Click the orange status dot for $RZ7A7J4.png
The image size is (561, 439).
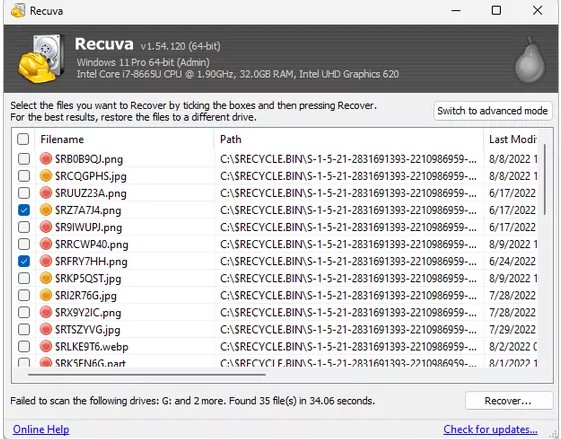46,210
